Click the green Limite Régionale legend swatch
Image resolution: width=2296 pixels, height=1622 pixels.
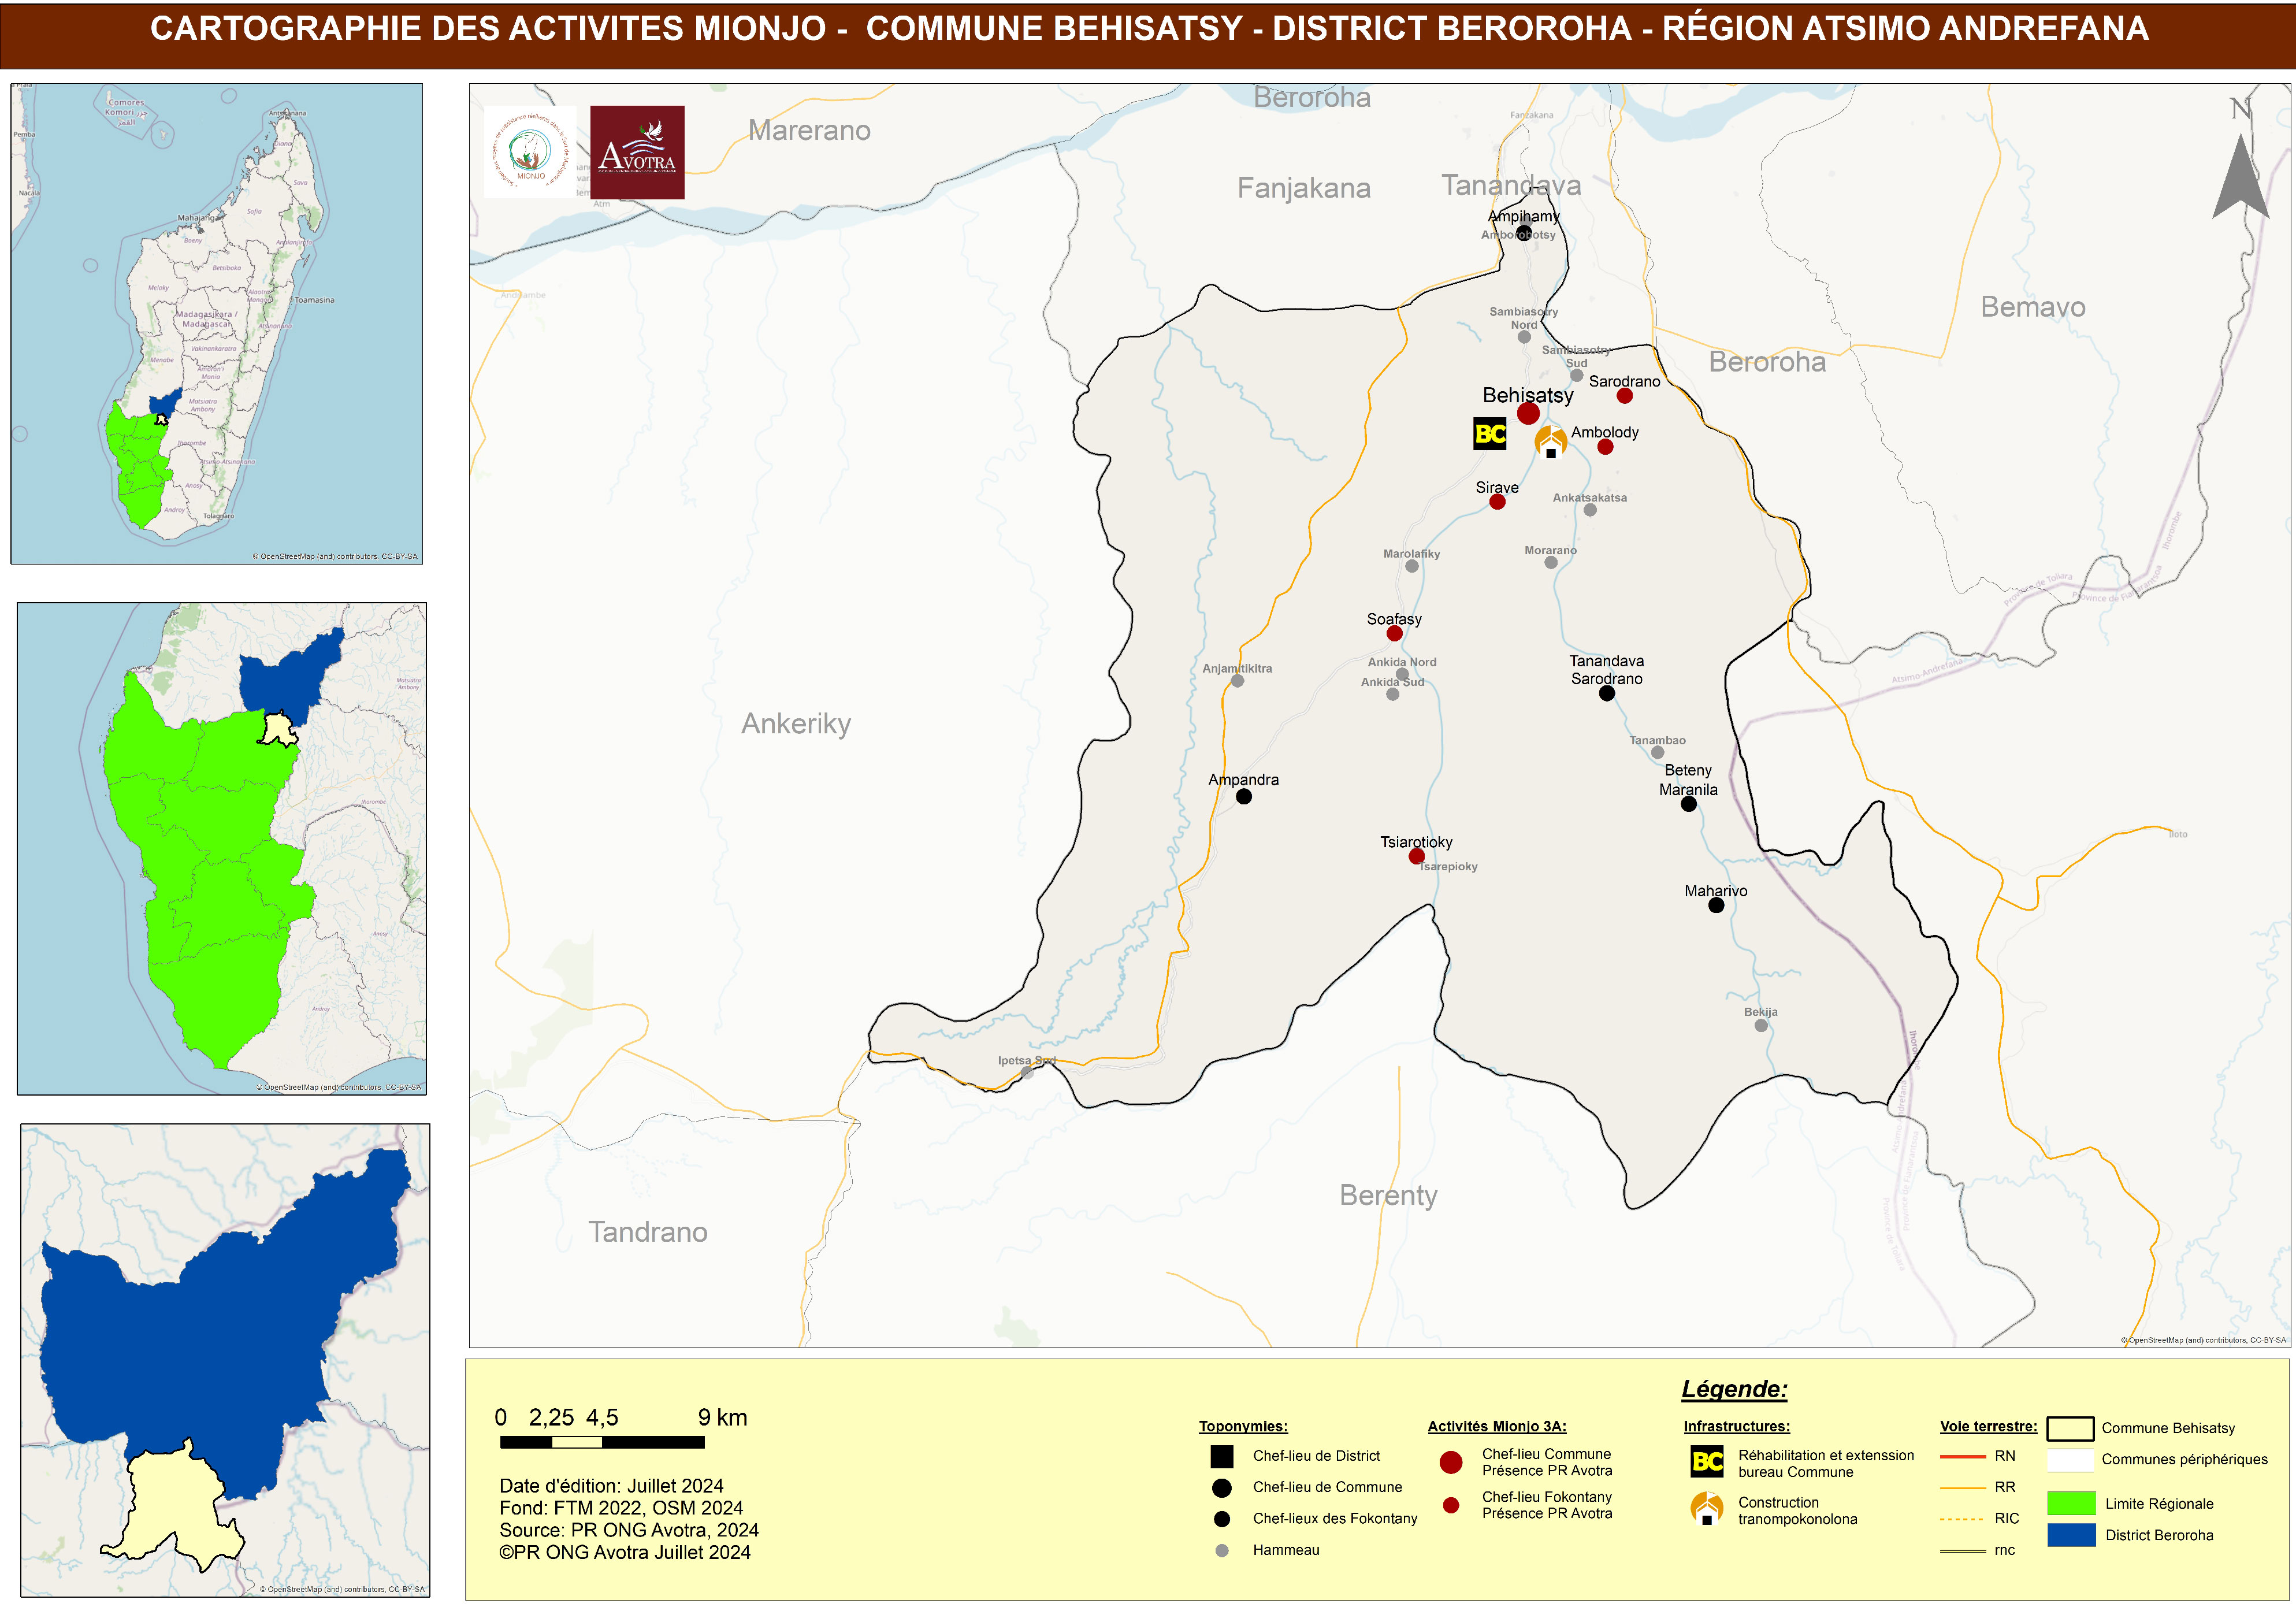click(2071, 1503)
